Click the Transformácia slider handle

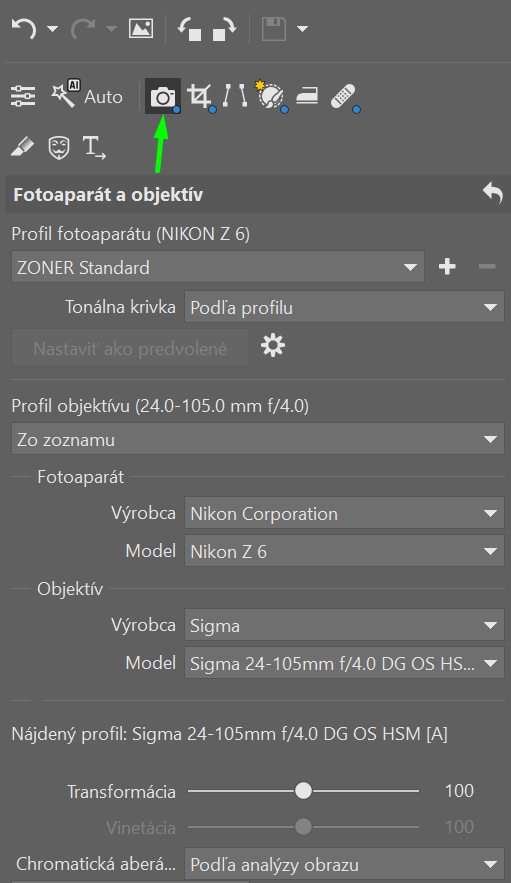coord(303,791)
